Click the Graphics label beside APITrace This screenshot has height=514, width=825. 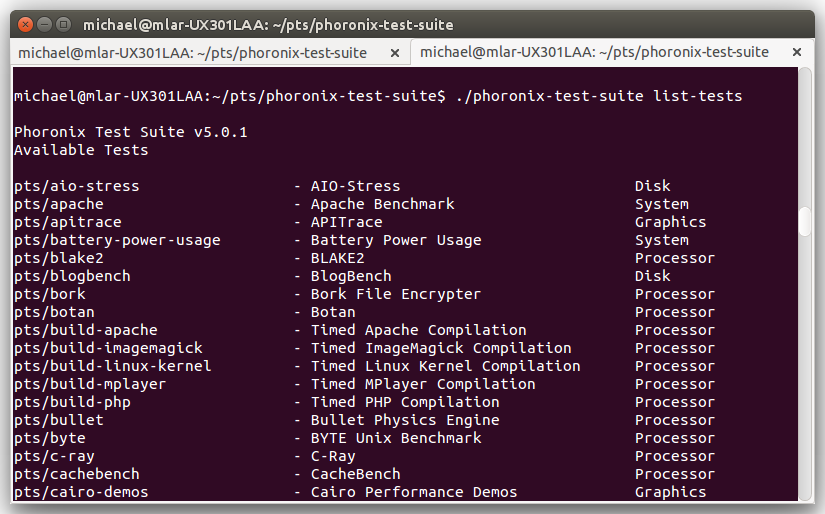pos(670,223)
